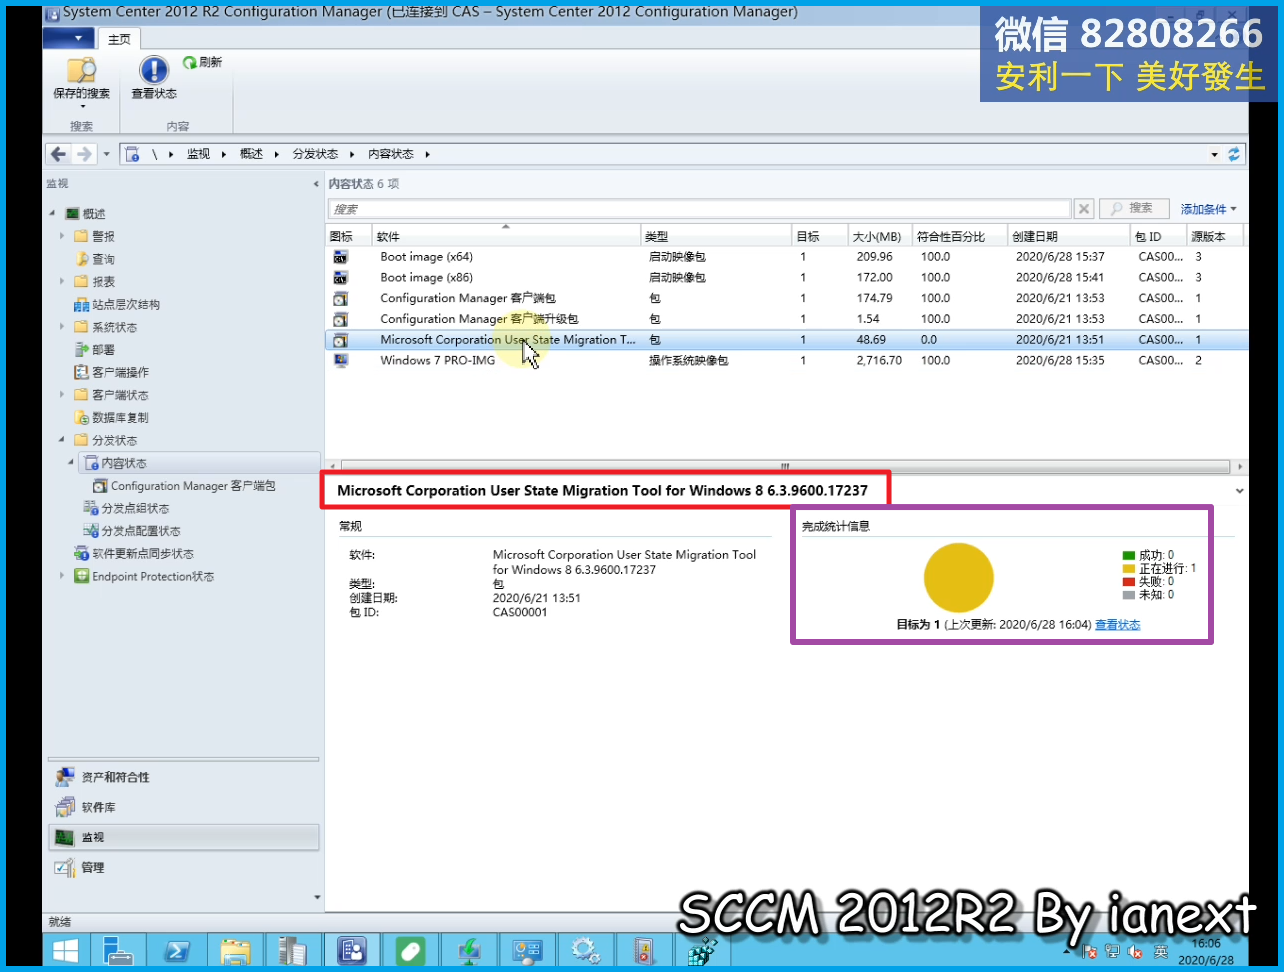The image size is (1284, 972).
Task: Select 站点层次结构 in navigation tree
Action: point(117,305)
